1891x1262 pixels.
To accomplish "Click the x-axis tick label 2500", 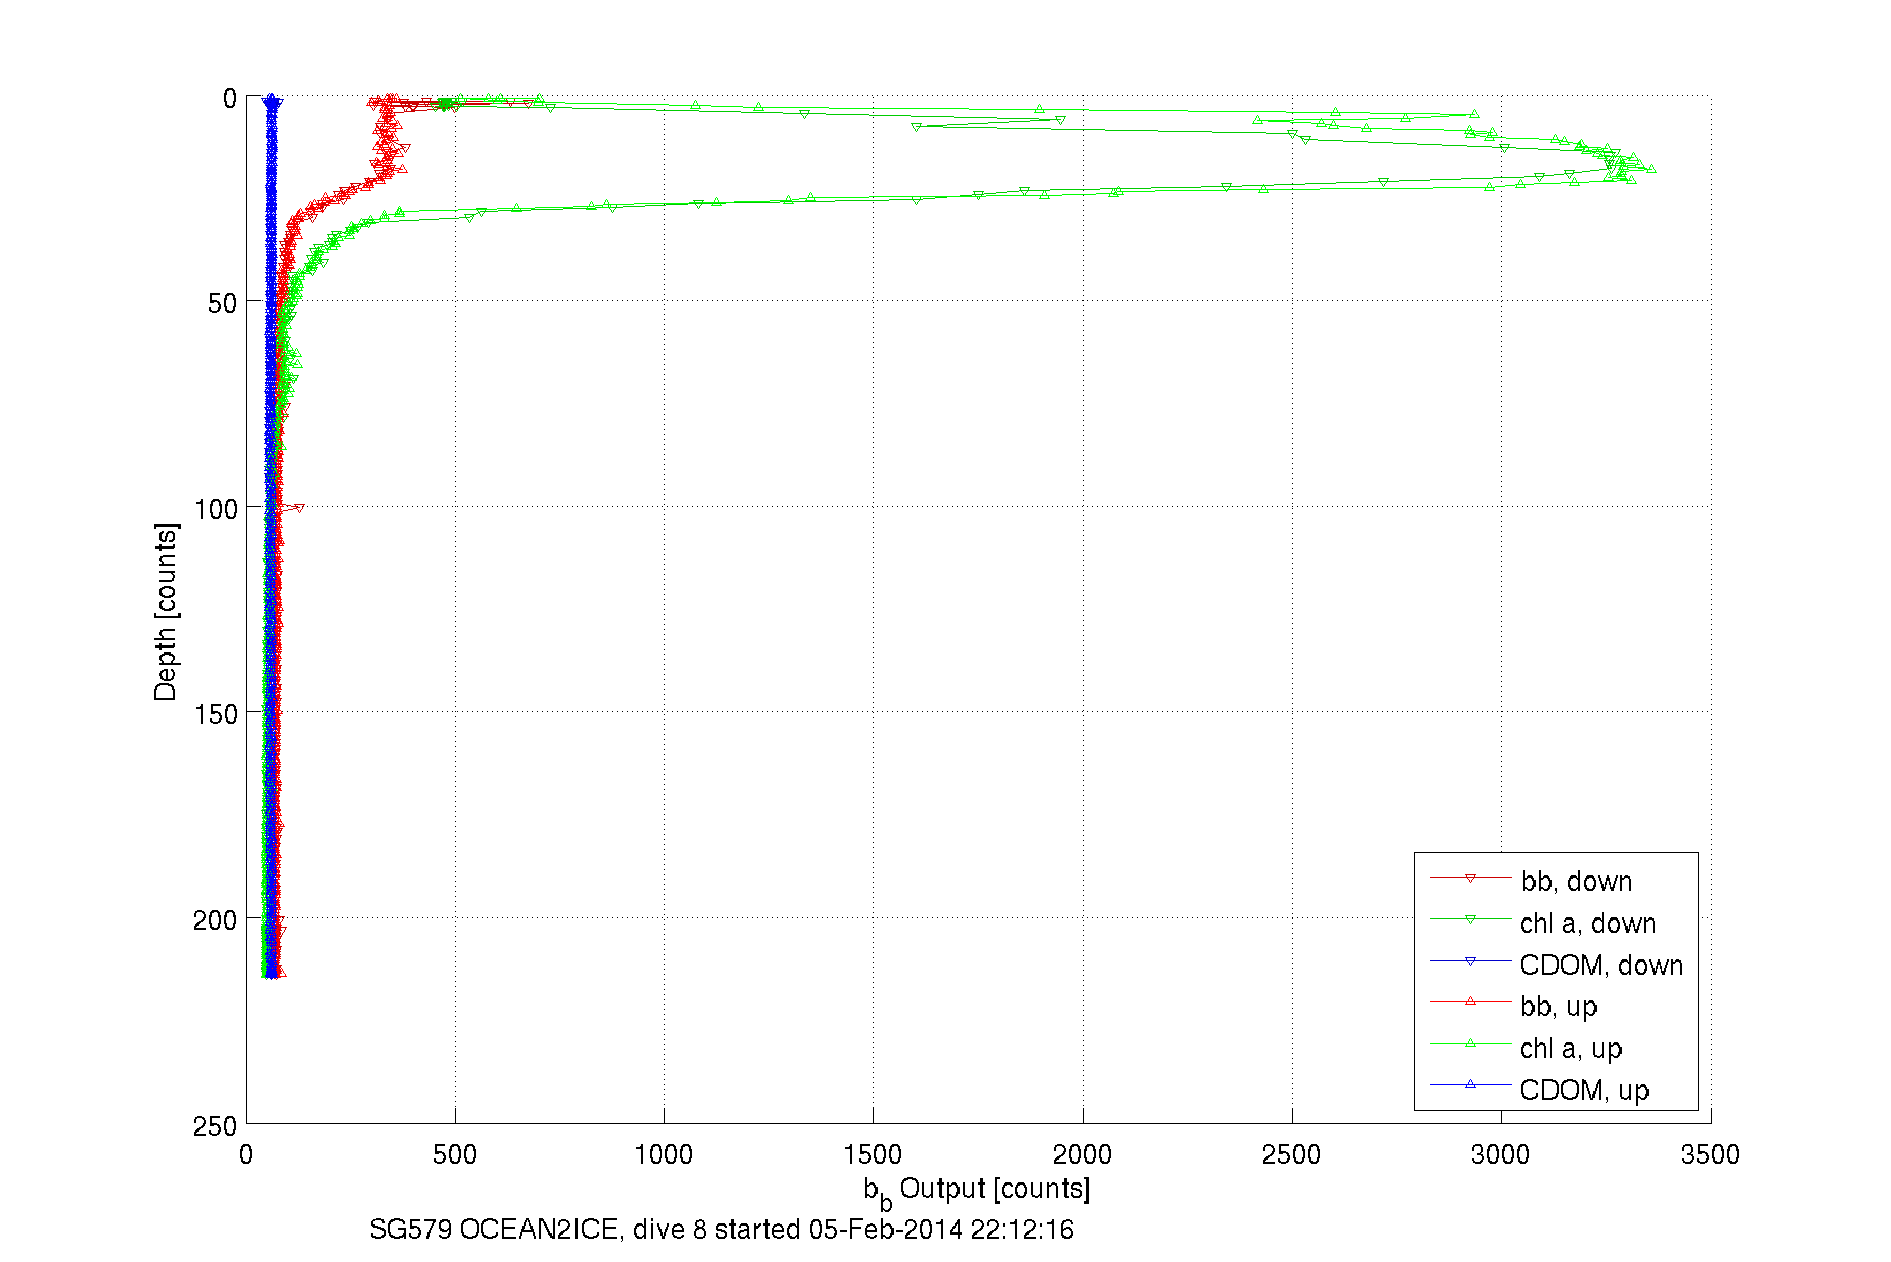I will (1291, 1155).
